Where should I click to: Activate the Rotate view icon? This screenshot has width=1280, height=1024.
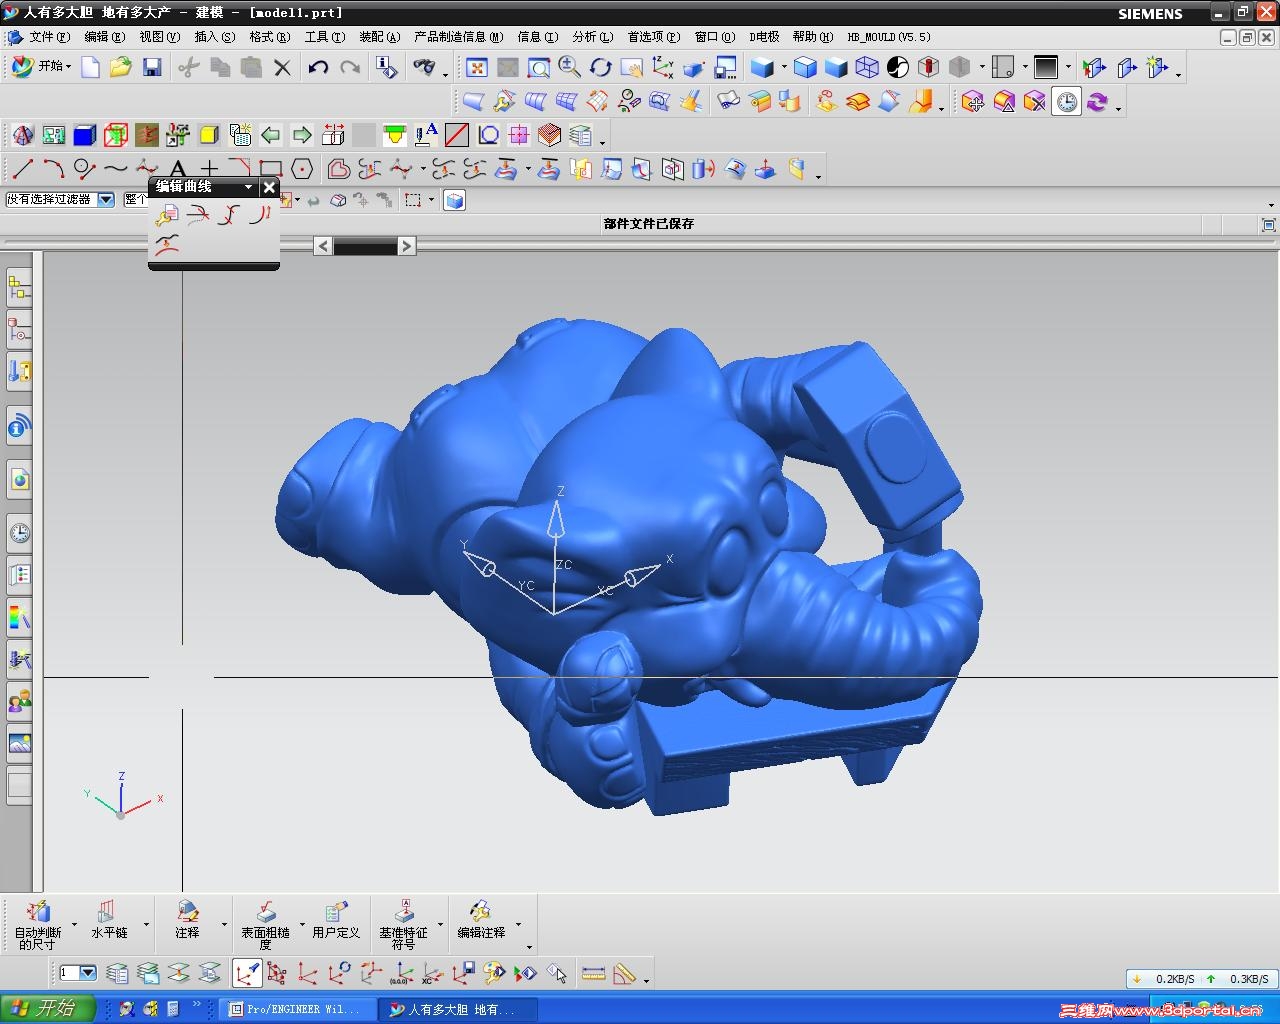tap(600, 67)
